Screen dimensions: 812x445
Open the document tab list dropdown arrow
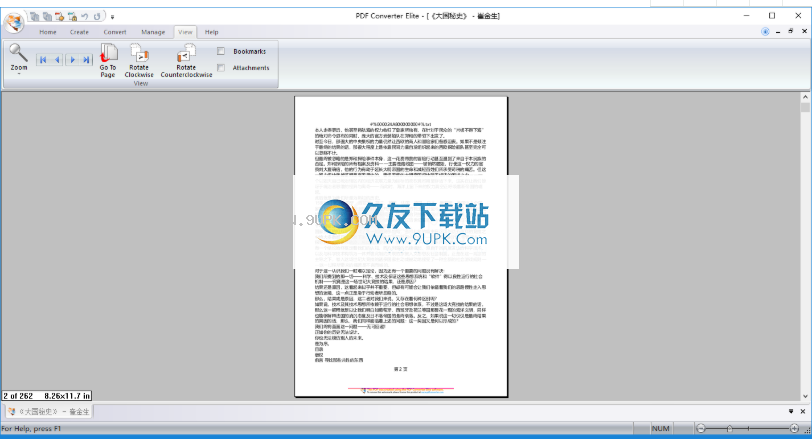(791, 411)
